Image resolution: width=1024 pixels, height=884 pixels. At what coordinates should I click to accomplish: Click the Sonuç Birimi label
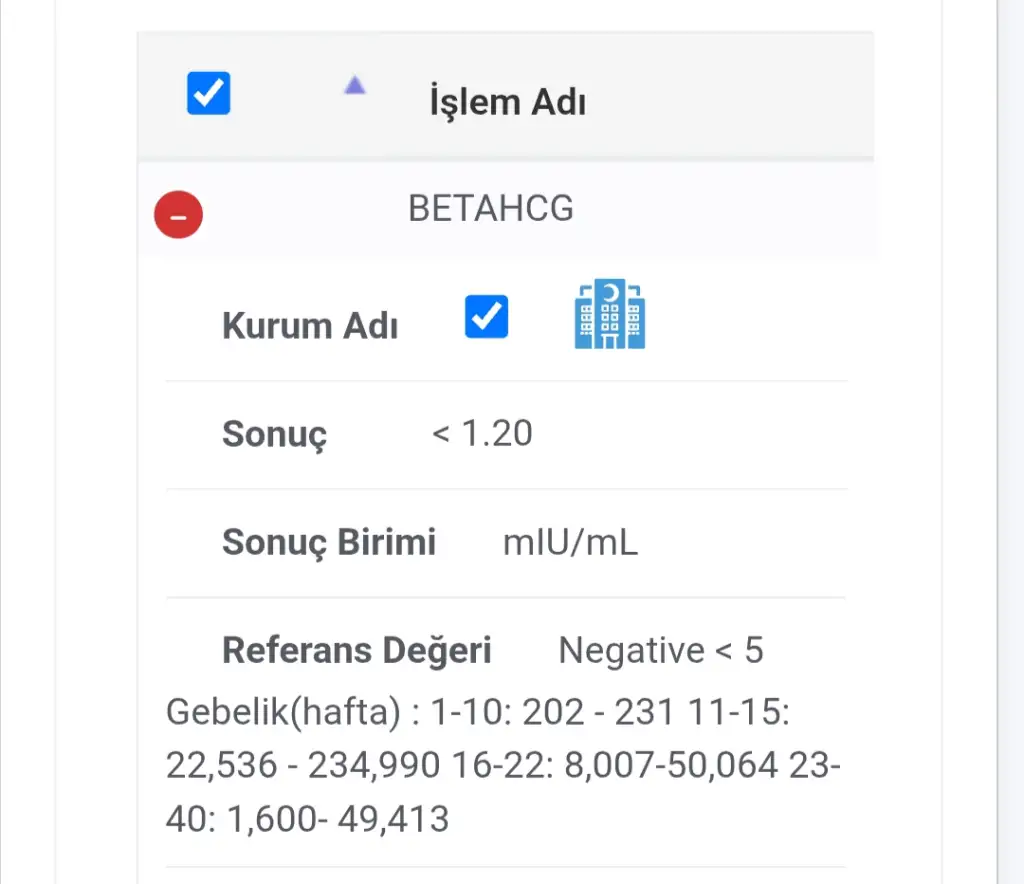(329, 542)
